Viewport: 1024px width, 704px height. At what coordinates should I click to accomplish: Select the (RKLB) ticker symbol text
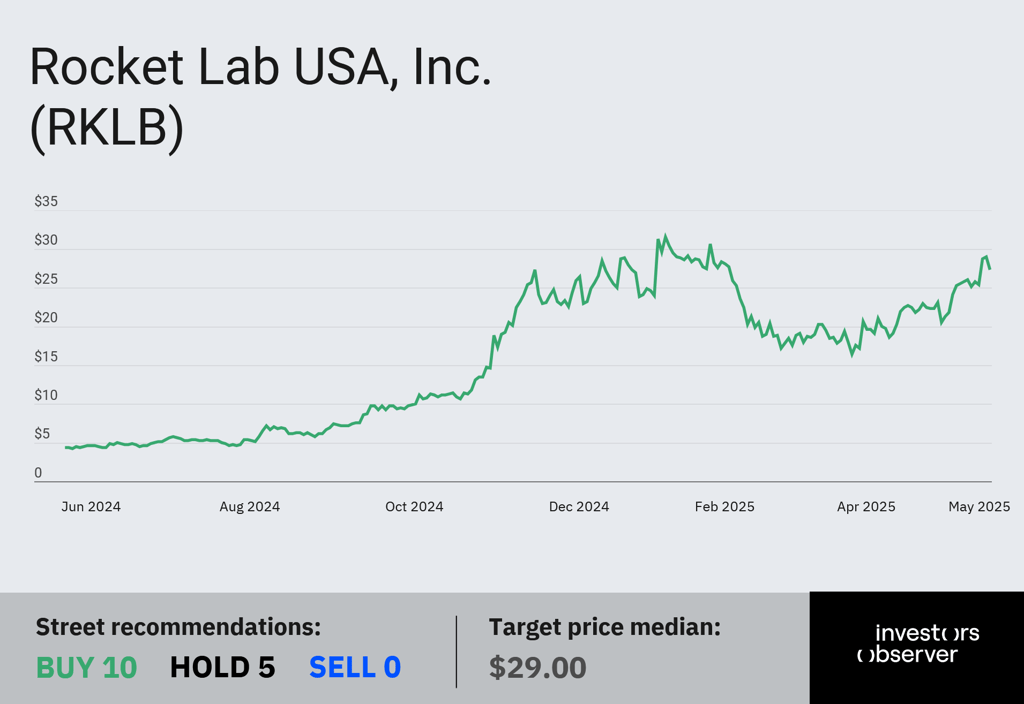tap(106, 127)
